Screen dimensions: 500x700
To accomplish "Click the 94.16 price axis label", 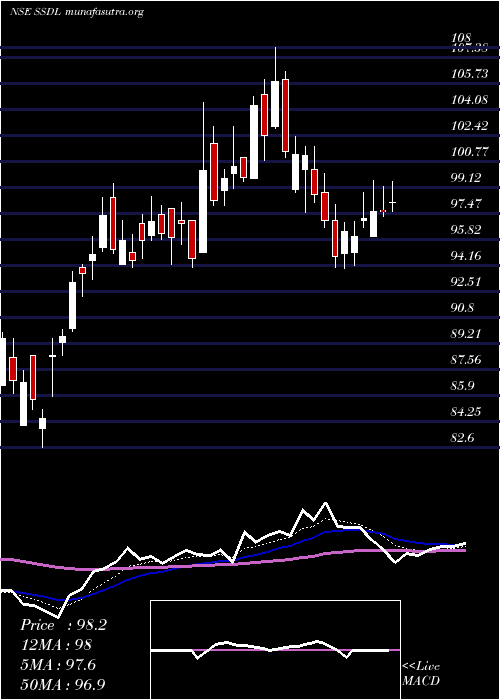I will coord(467,256).
